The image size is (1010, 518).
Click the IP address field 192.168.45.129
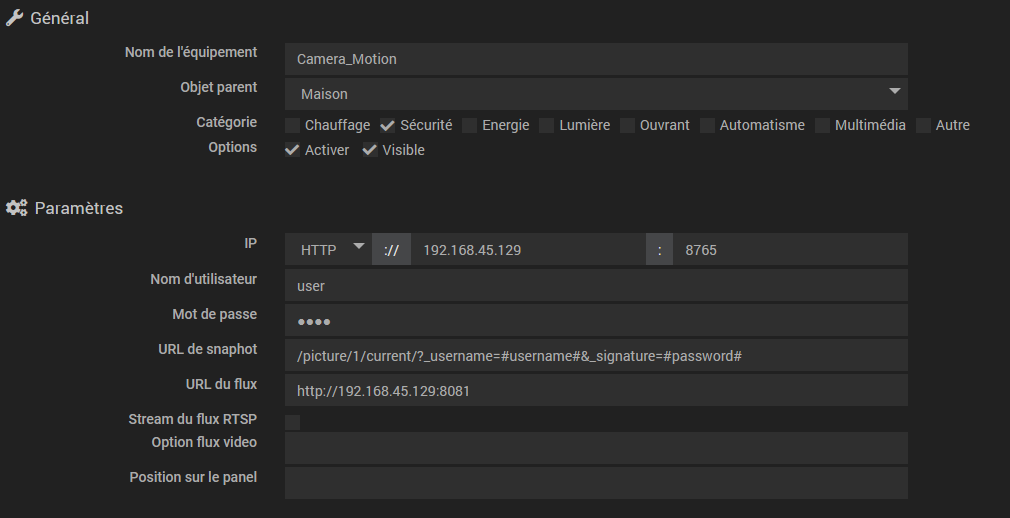528,250
